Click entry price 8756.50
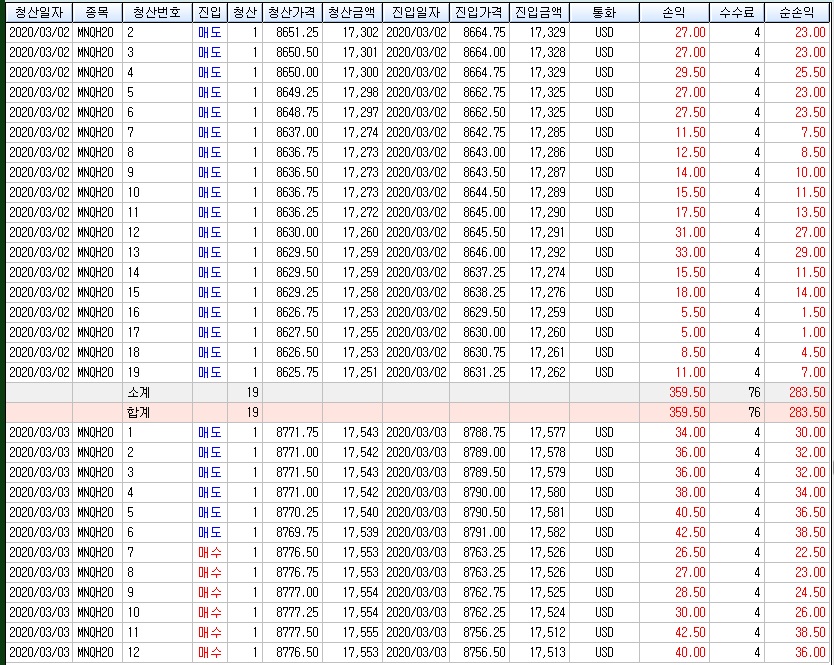This screenshot has width=834, height=665. [484, 652]
